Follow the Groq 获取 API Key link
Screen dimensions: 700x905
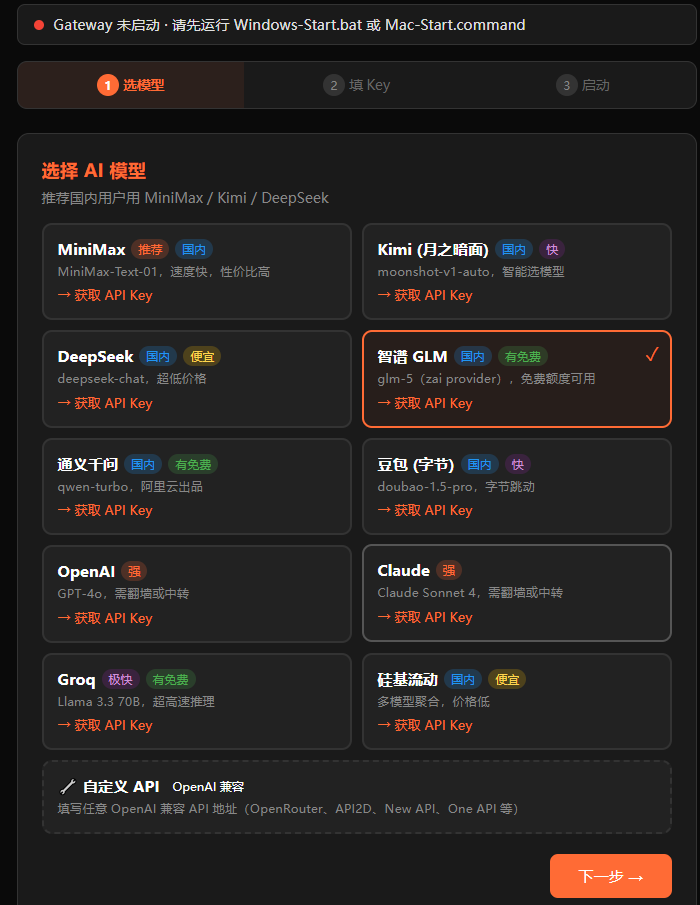click(x=105, y=726)
